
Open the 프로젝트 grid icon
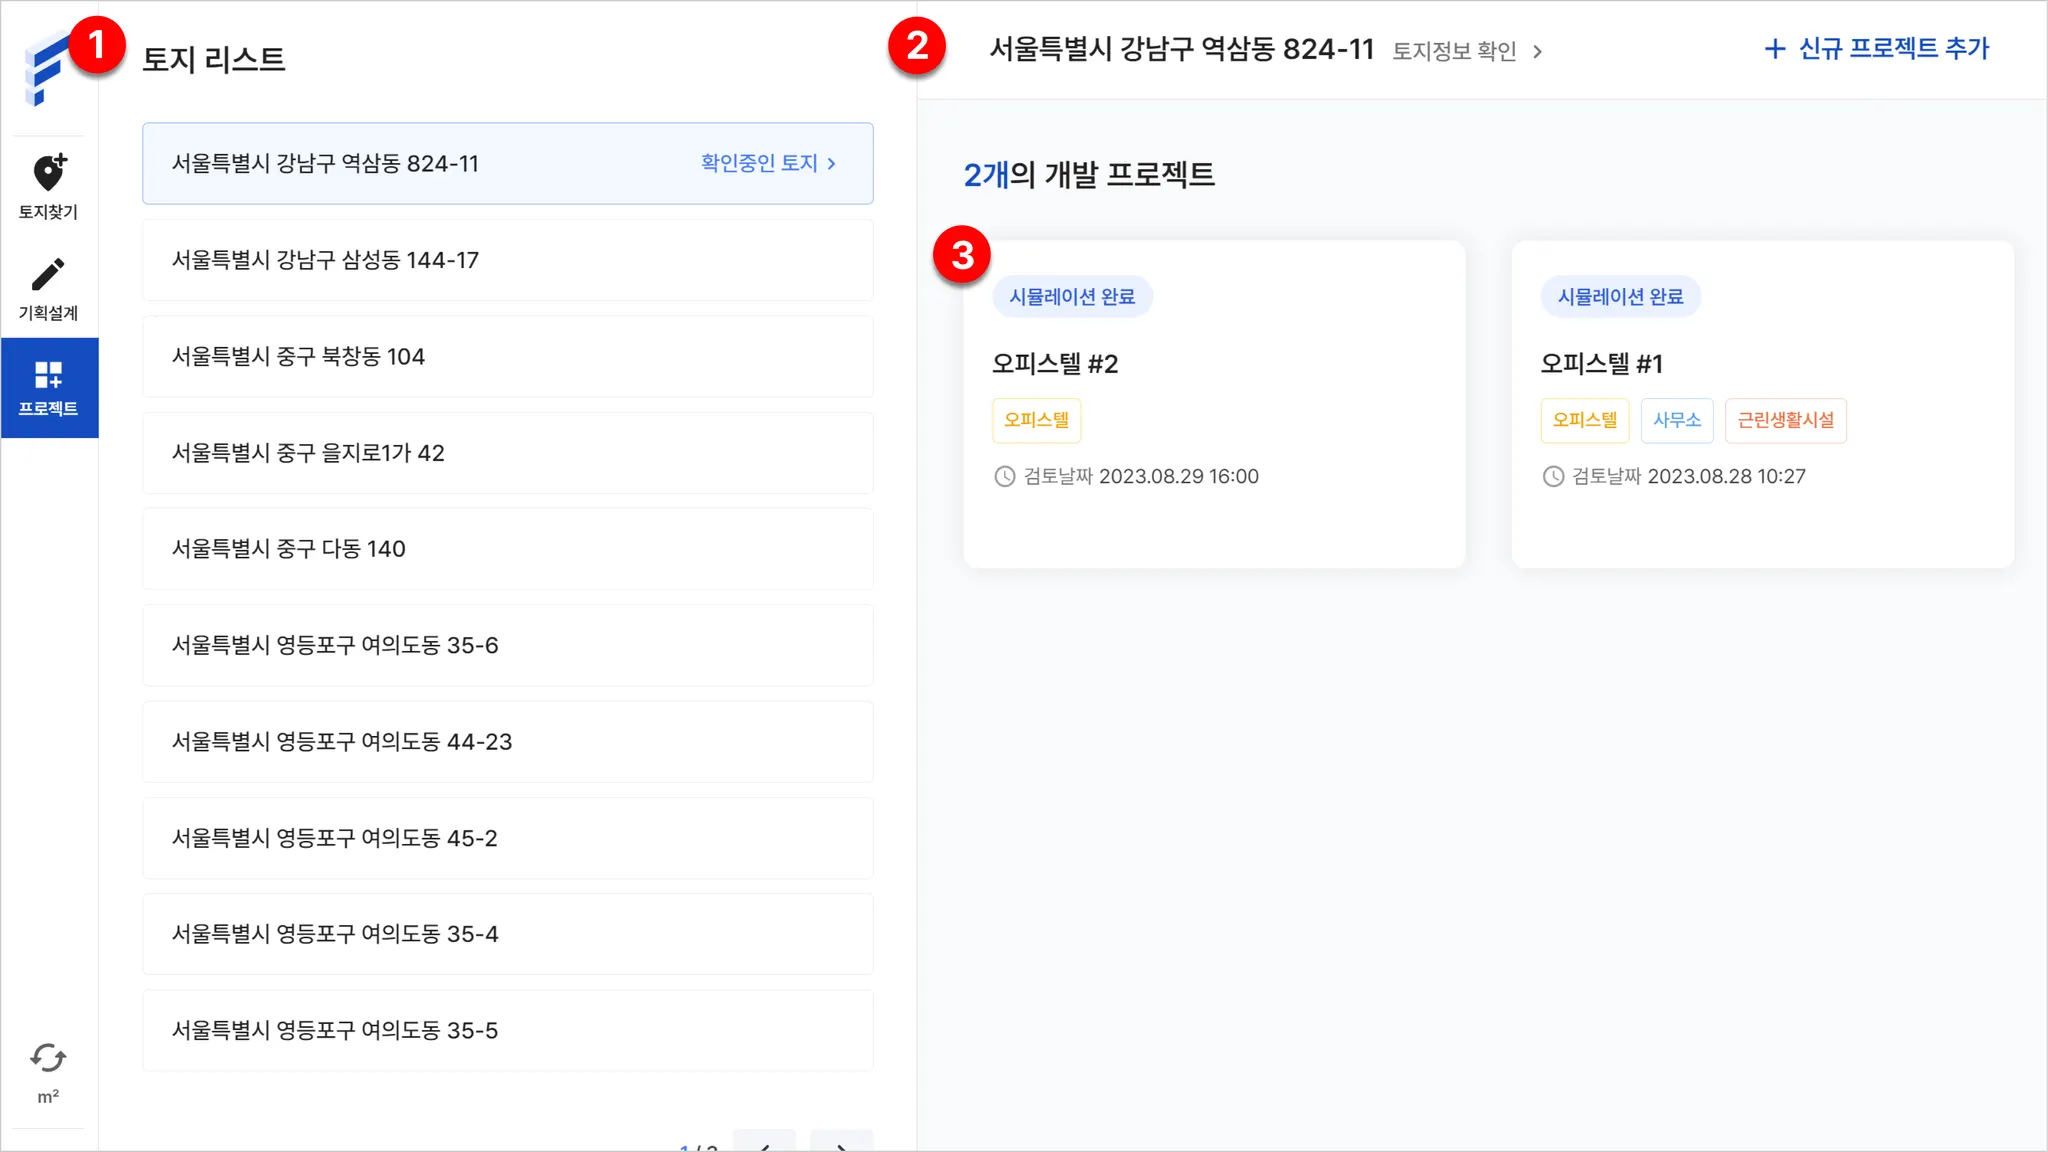(48, 375)
